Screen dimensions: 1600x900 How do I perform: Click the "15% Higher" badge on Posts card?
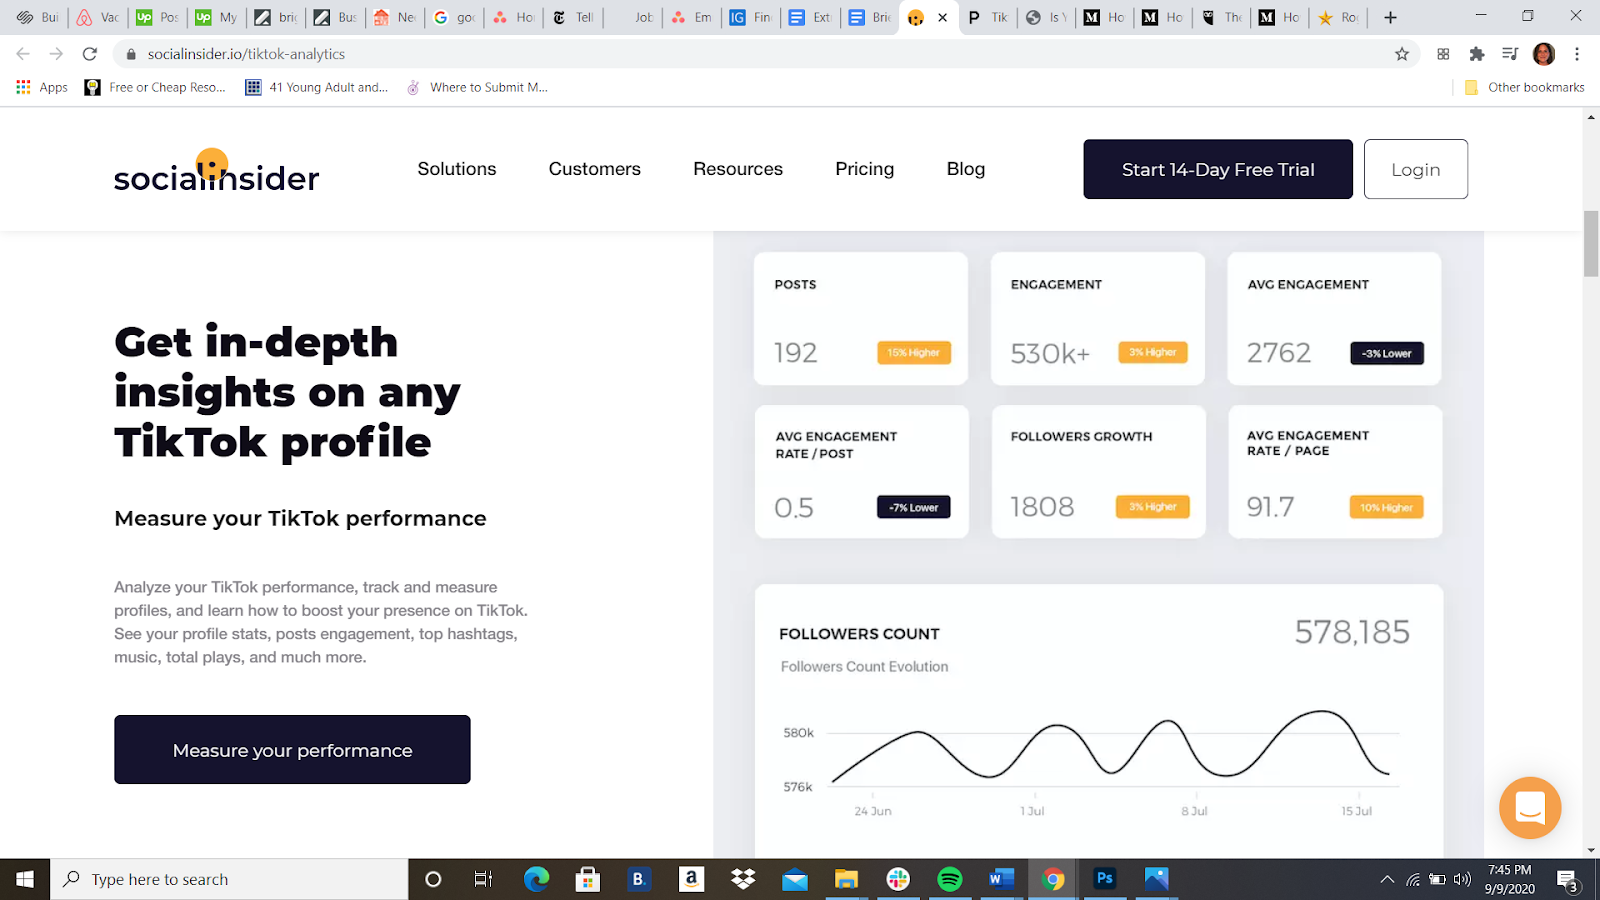[x=914, y=353]
